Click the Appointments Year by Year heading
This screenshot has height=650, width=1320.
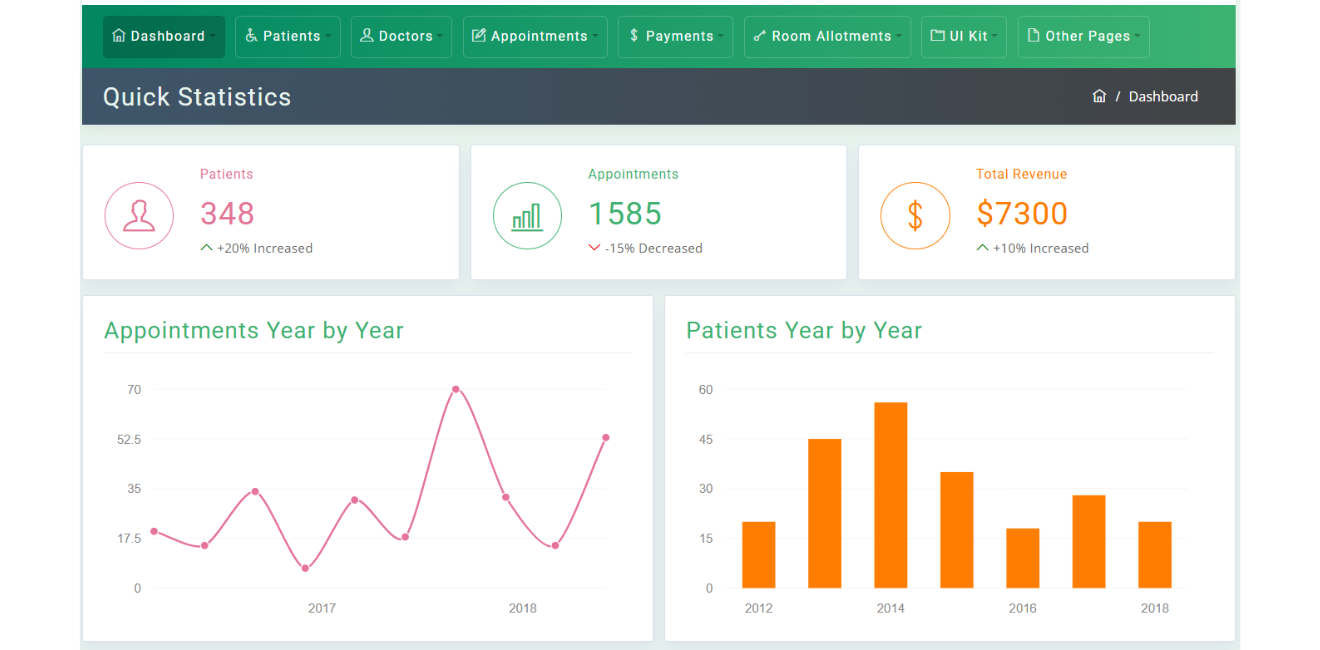253,330
